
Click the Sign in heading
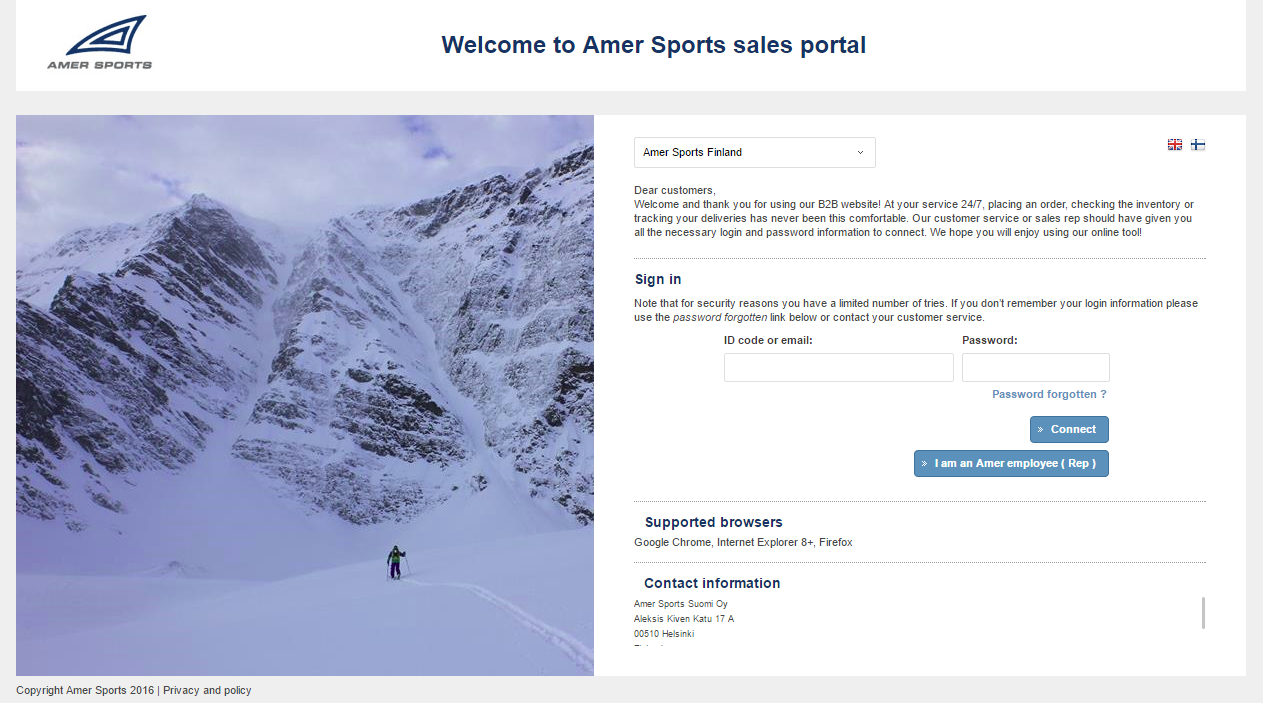tap(658, 280)
